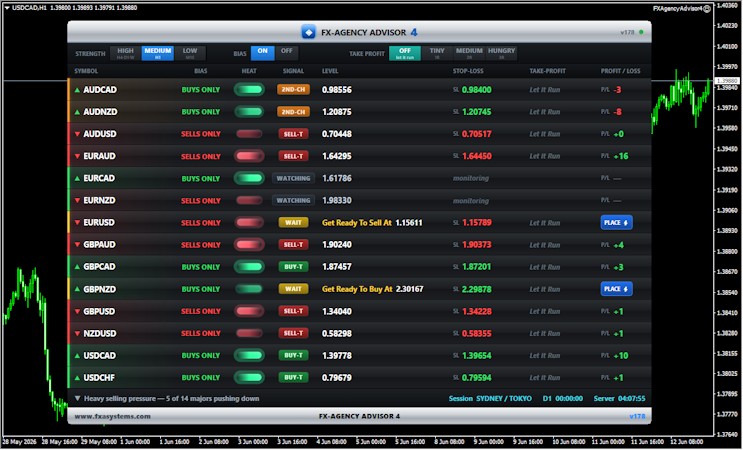
Task: Click the USDCAD profit value +10
Action: click(x=621, y=355)
